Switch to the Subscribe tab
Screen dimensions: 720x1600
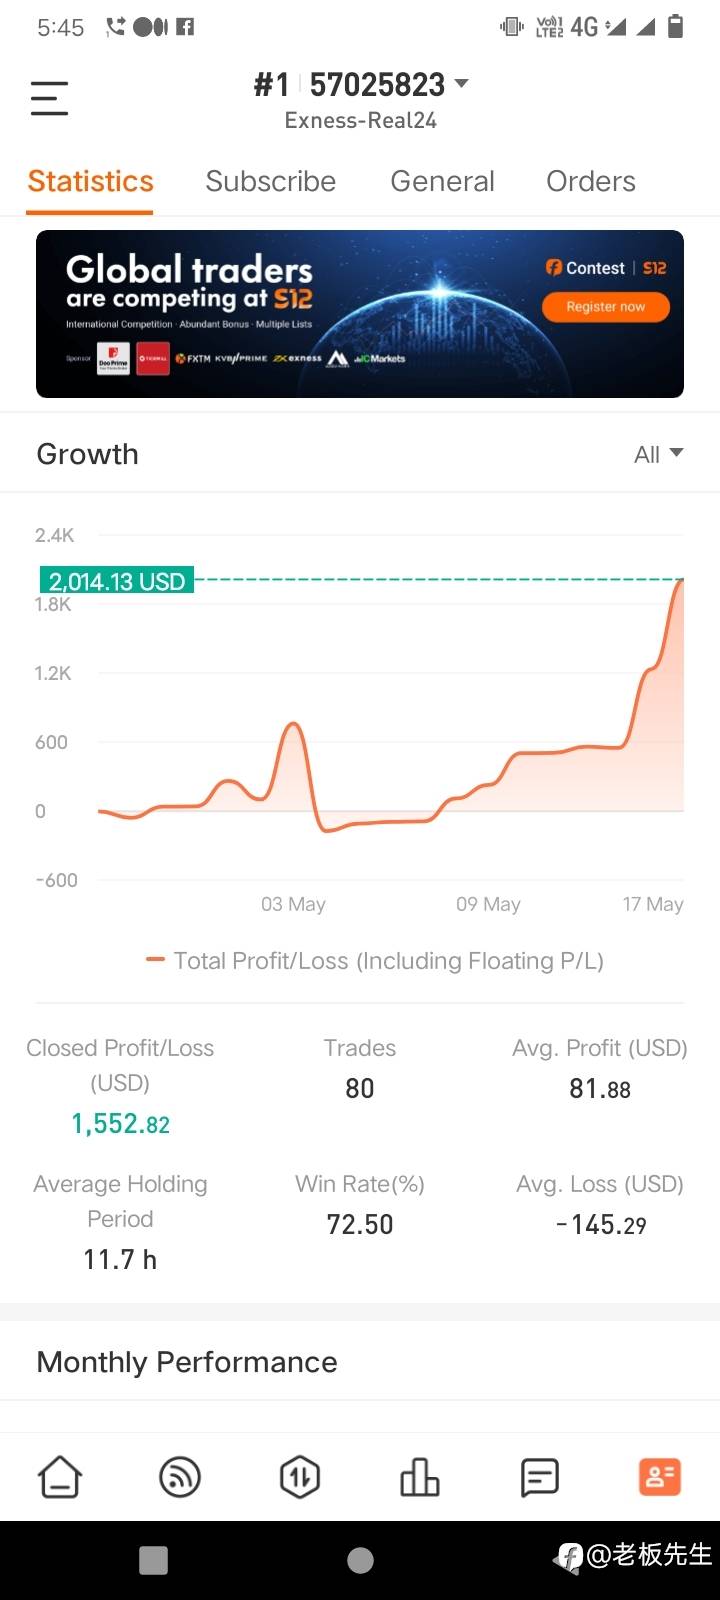tap(270, 181)
